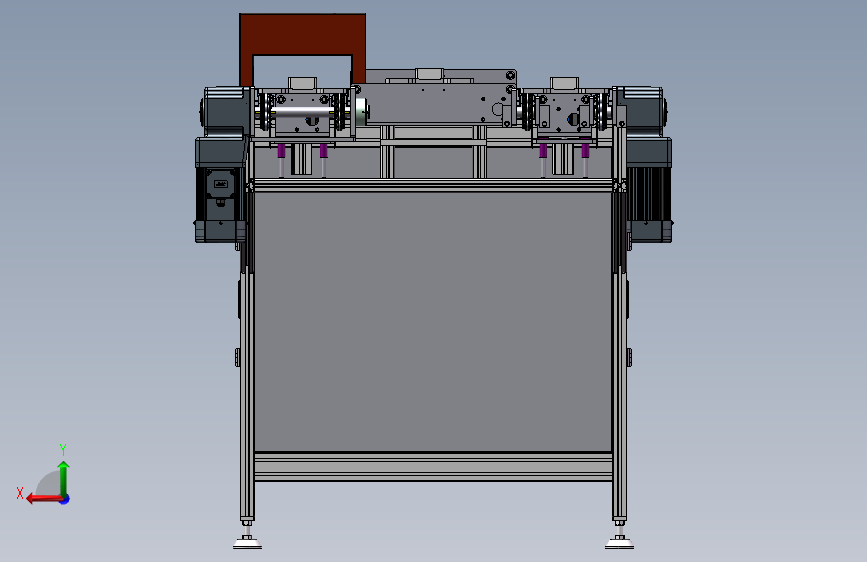Select the leftmost purple cylinder
The width and height of the screenshot is (867, 562).
[281, 151]
